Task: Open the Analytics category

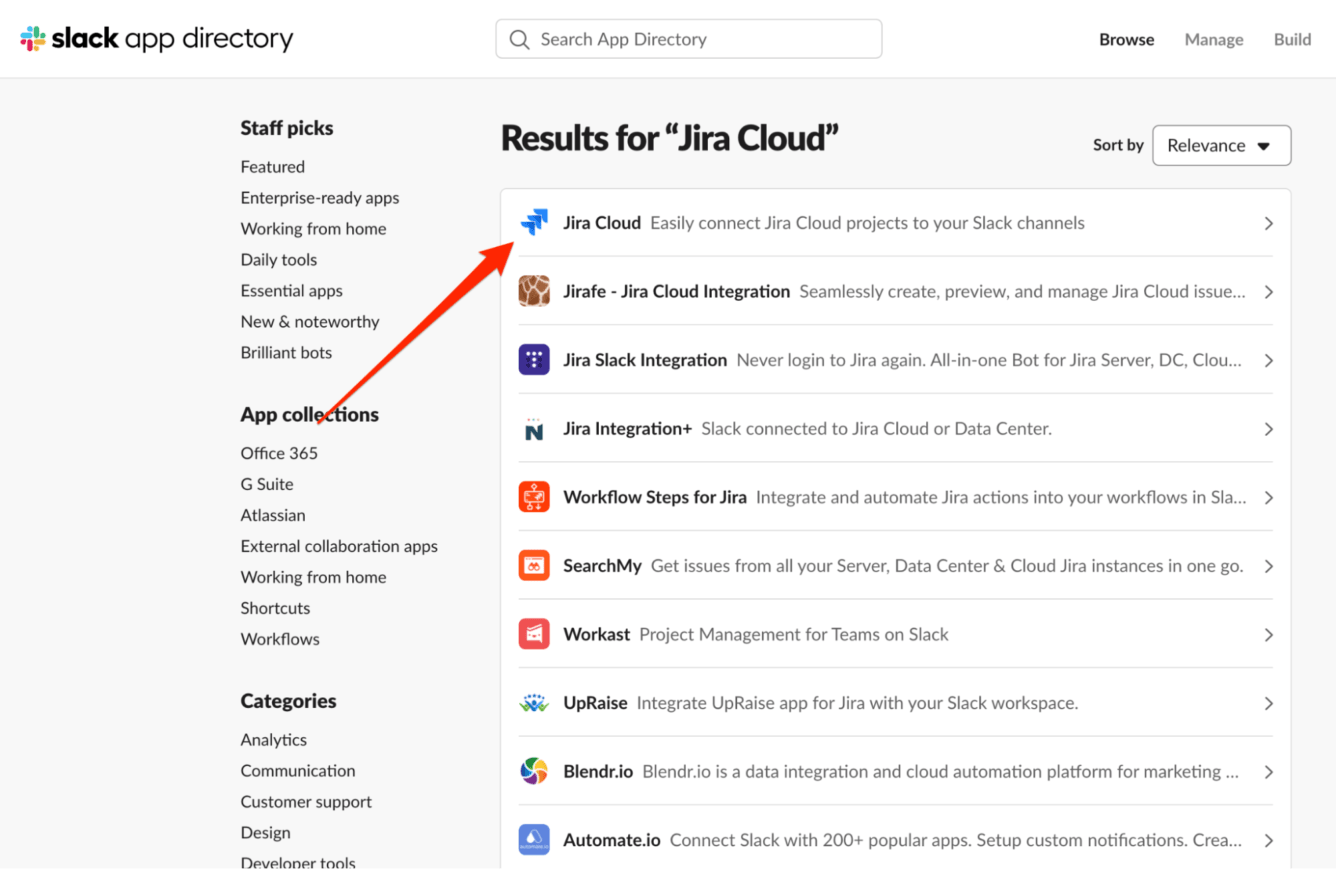Action: pyautogui.click(x=274, y=740)
